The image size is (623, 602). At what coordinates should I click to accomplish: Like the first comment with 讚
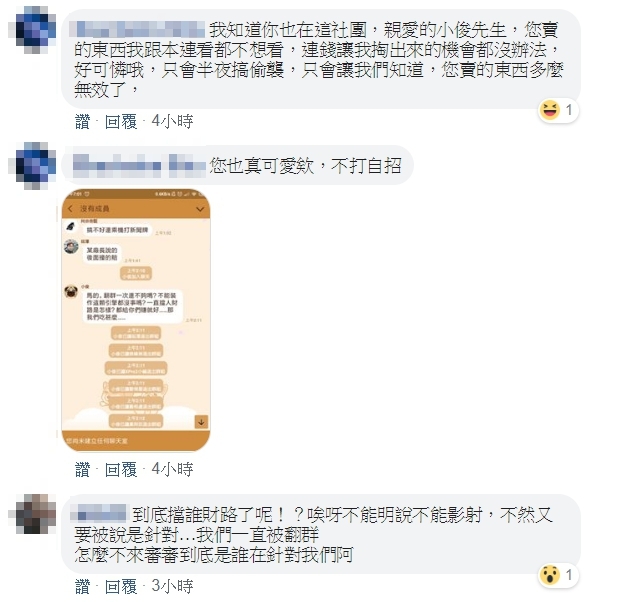82,122
